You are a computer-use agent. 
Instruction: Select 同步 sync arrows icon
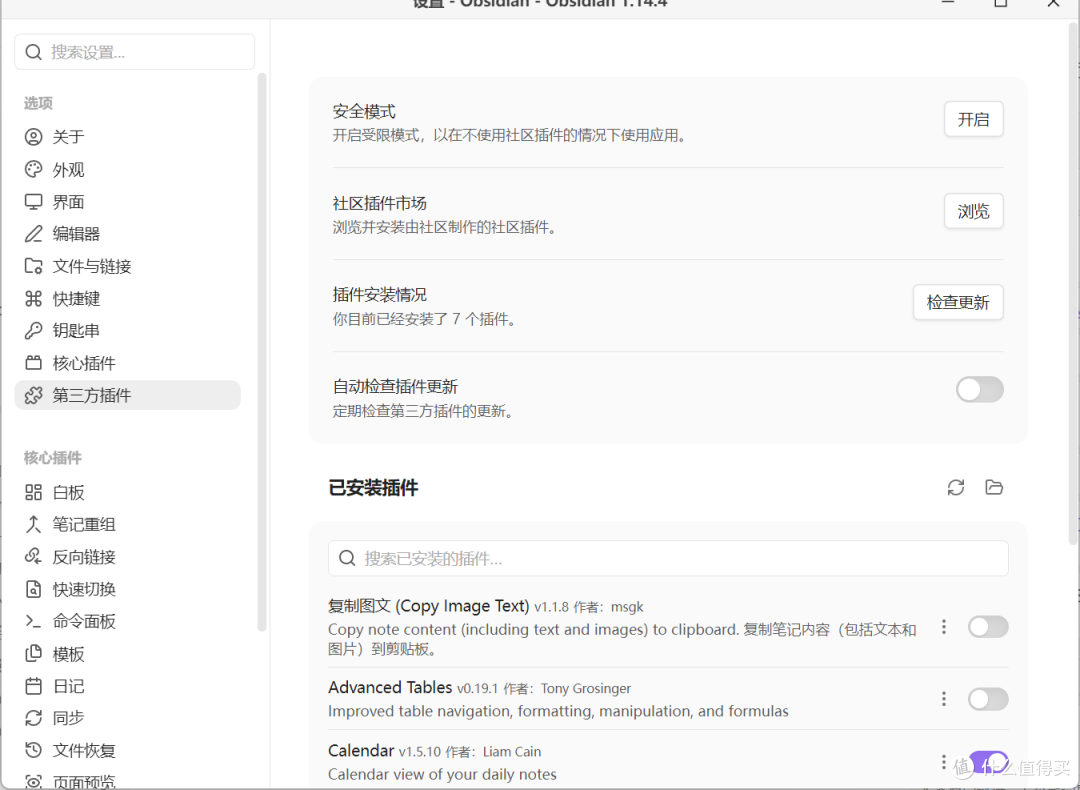coord(33,718)
